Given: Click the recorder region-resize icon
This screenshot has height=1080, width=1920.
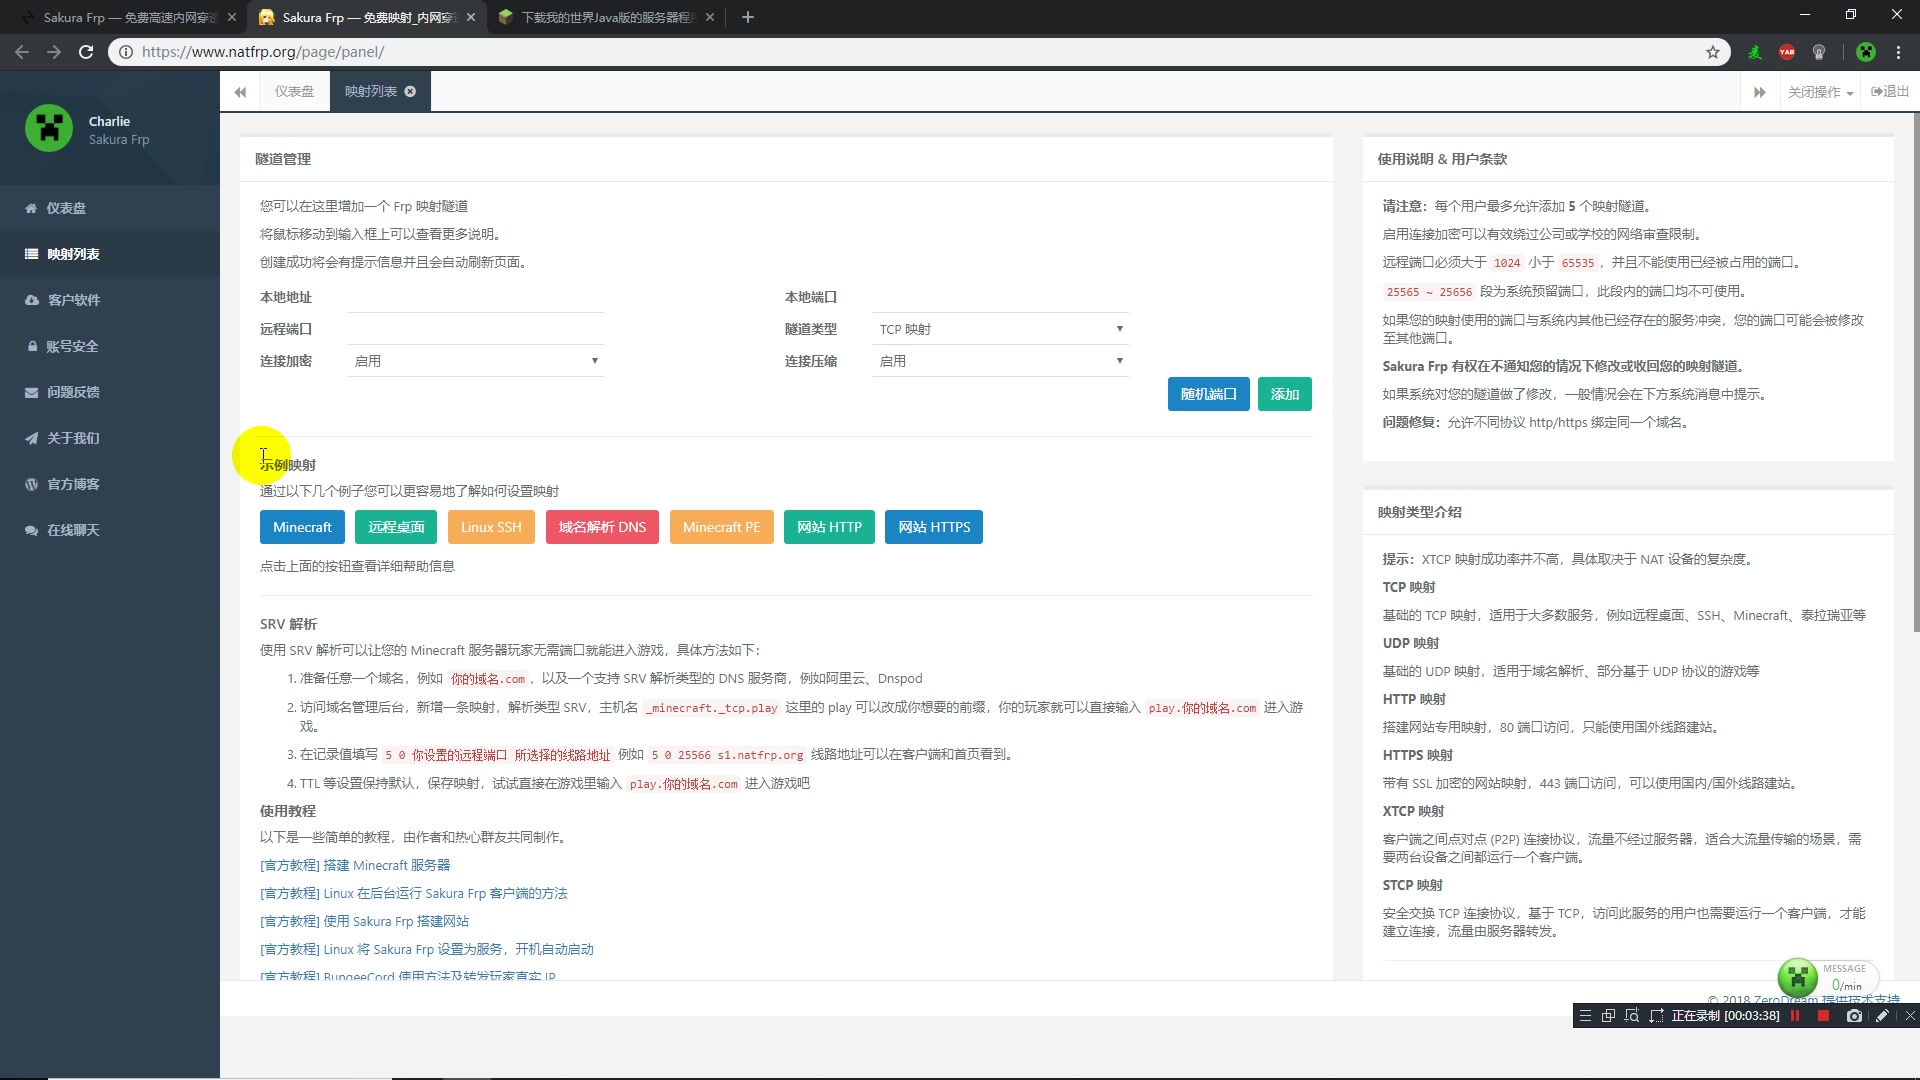Looking at the screenshot, I should [1656, 1016].
